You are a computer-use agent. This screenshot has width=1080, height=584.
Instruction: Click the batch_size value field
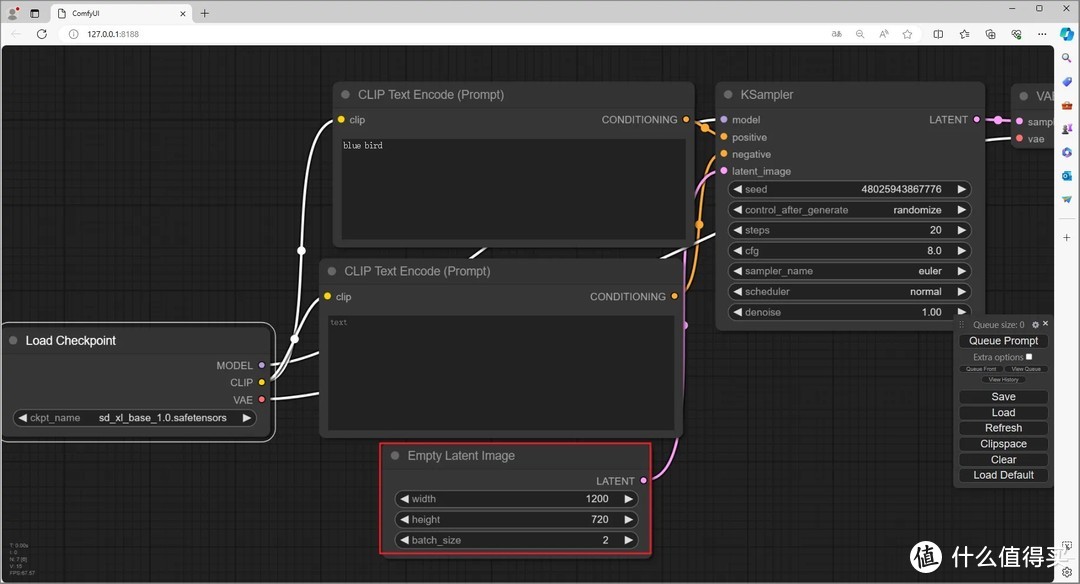coord(516,540)
